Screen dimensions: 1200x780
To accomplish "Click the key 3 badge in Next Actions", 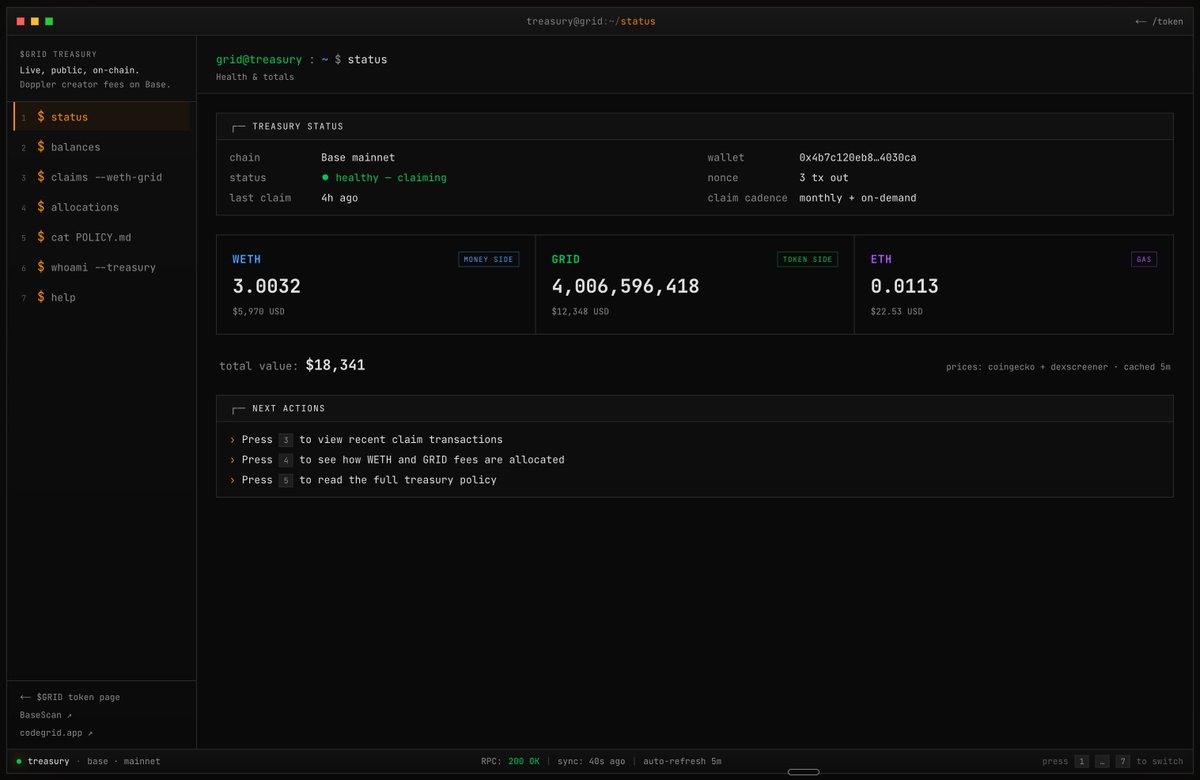I will click(x=286, y=440).
